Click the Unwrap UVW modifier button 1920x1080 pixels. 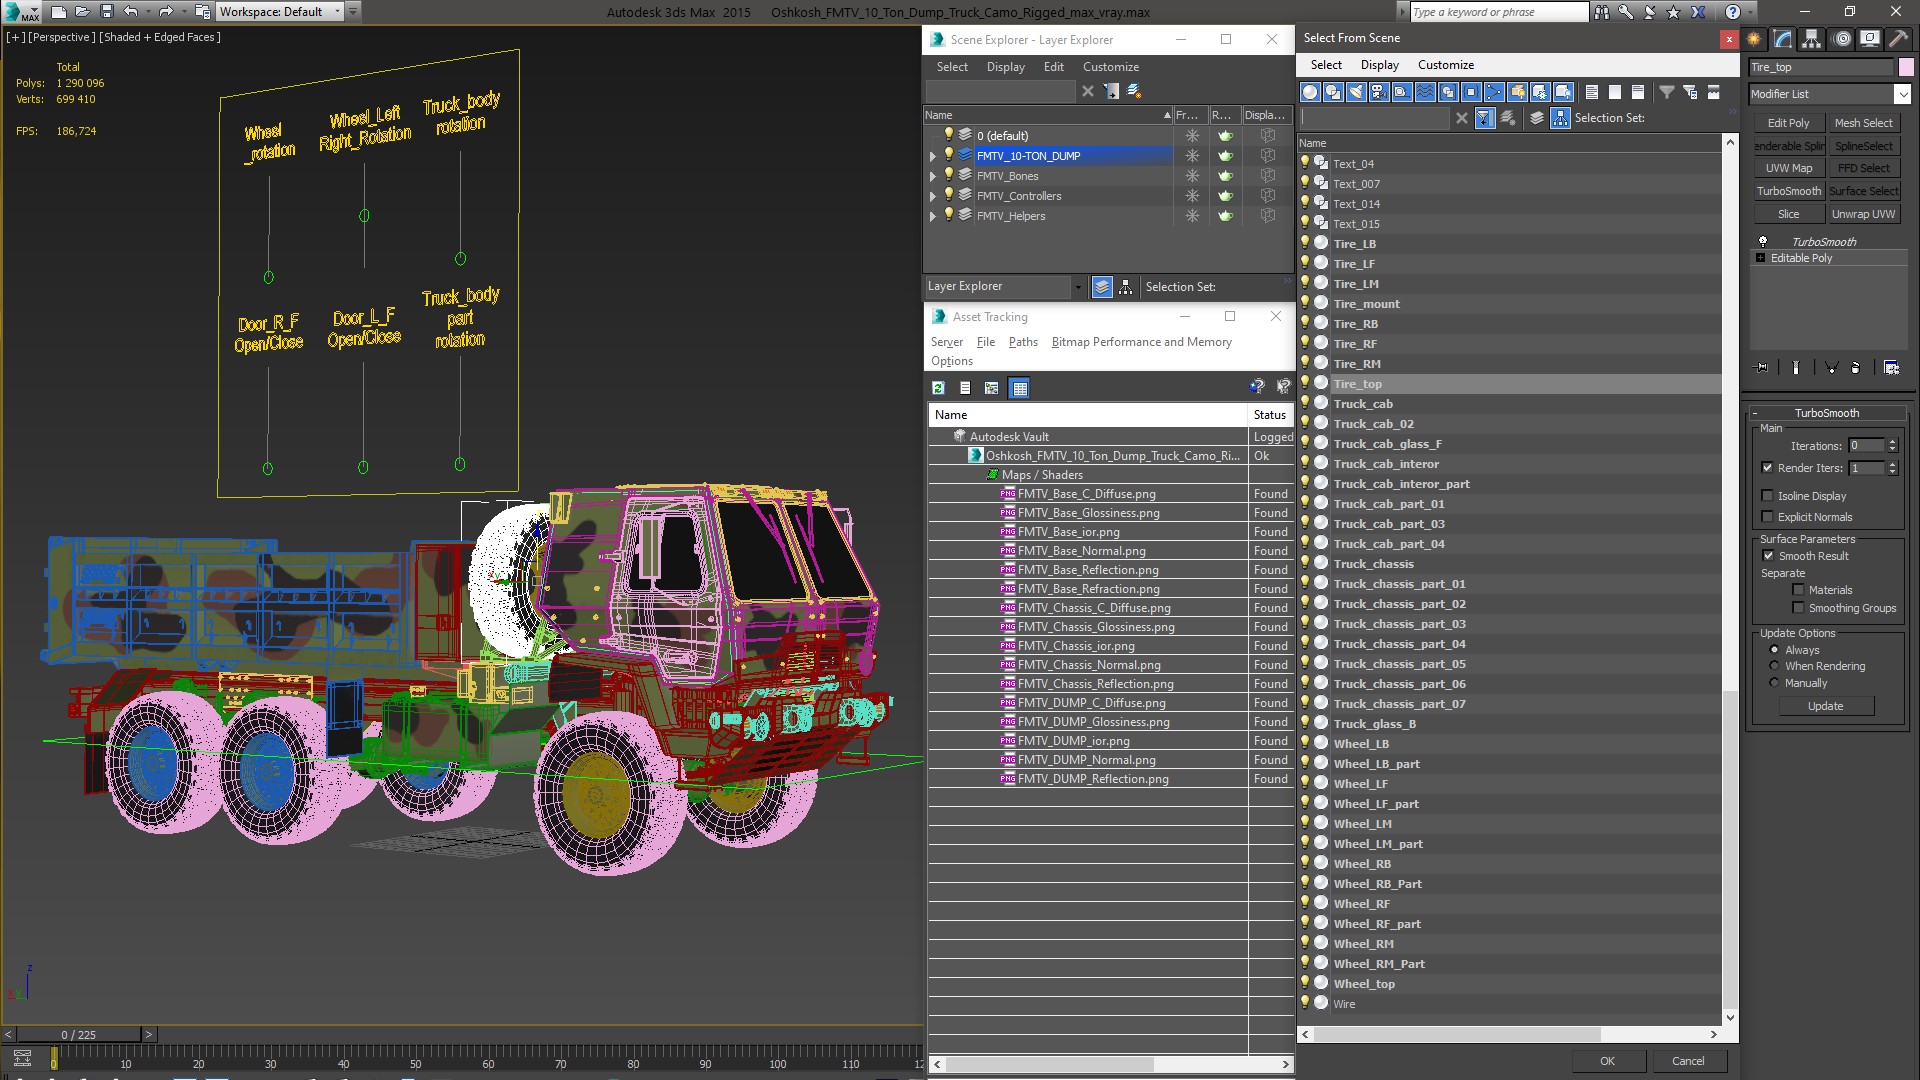1863,214
